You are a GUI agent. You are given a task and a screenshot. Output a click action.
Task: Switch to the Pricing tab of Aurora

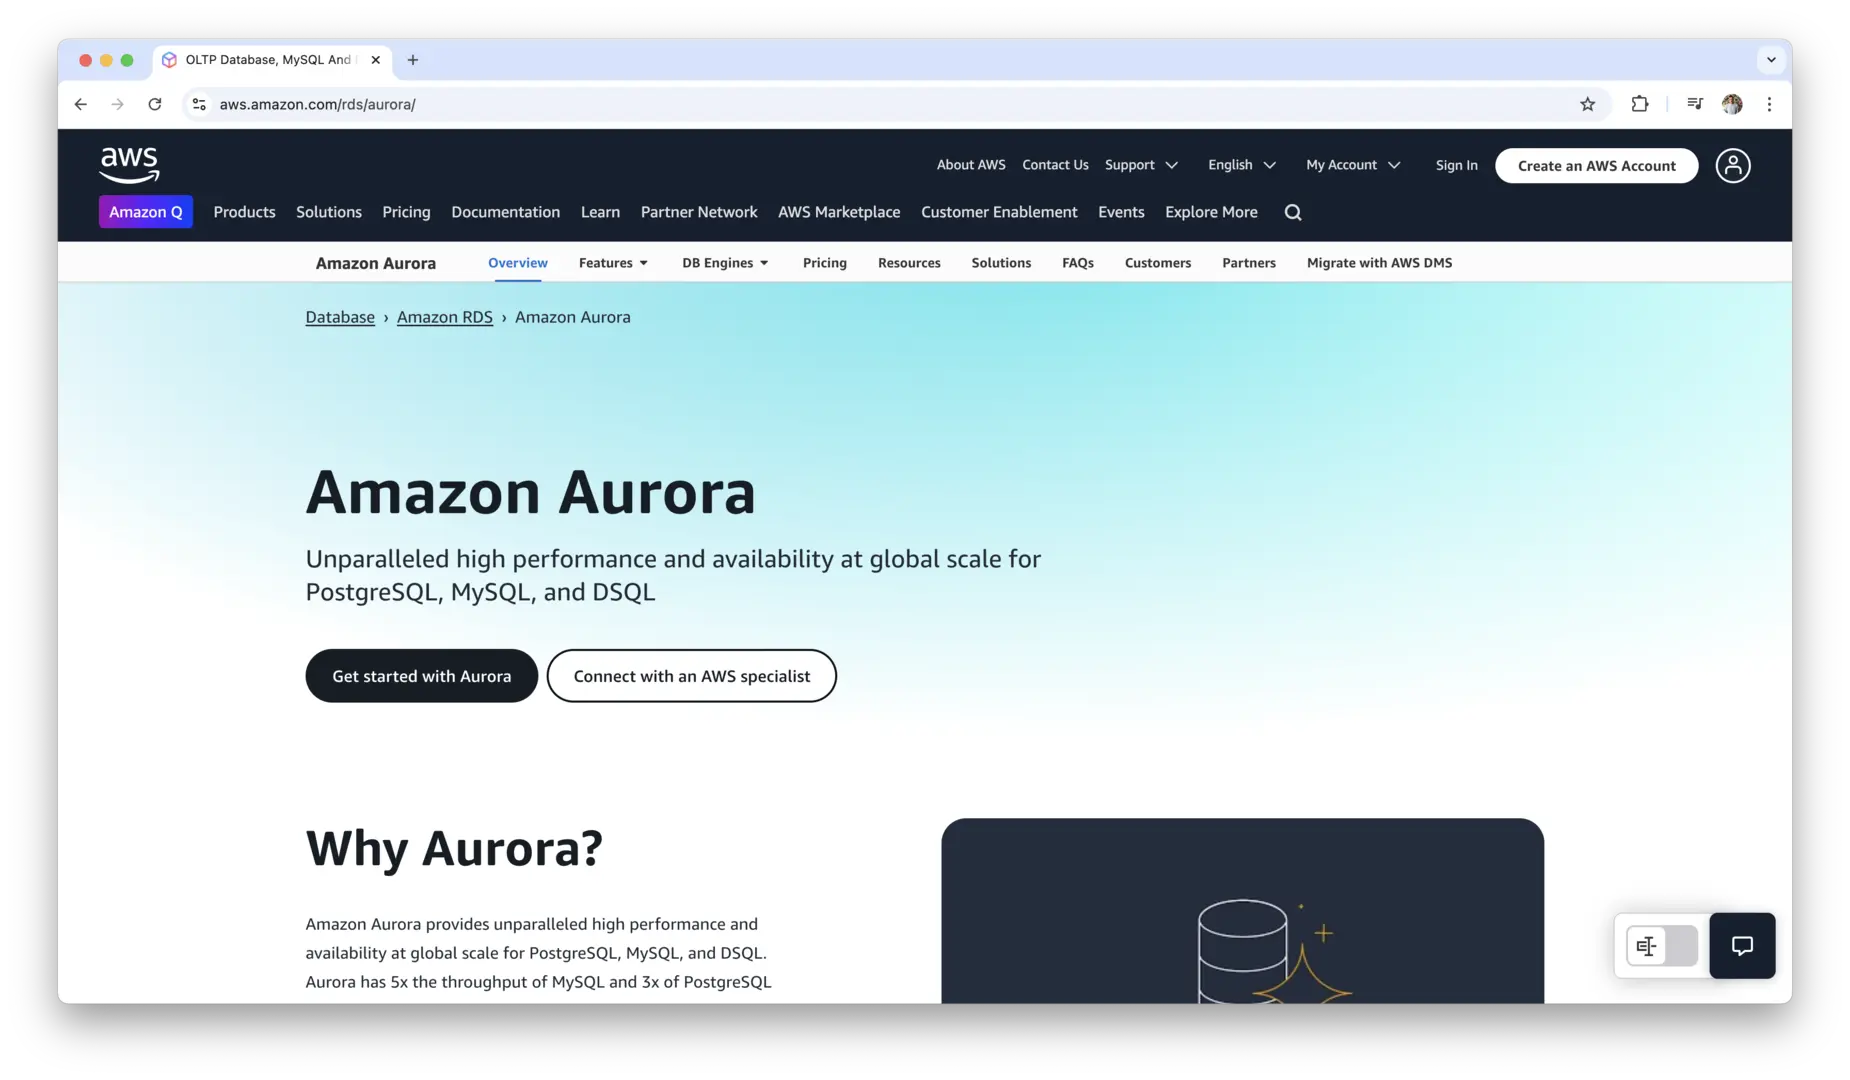[x=824, y=263]
